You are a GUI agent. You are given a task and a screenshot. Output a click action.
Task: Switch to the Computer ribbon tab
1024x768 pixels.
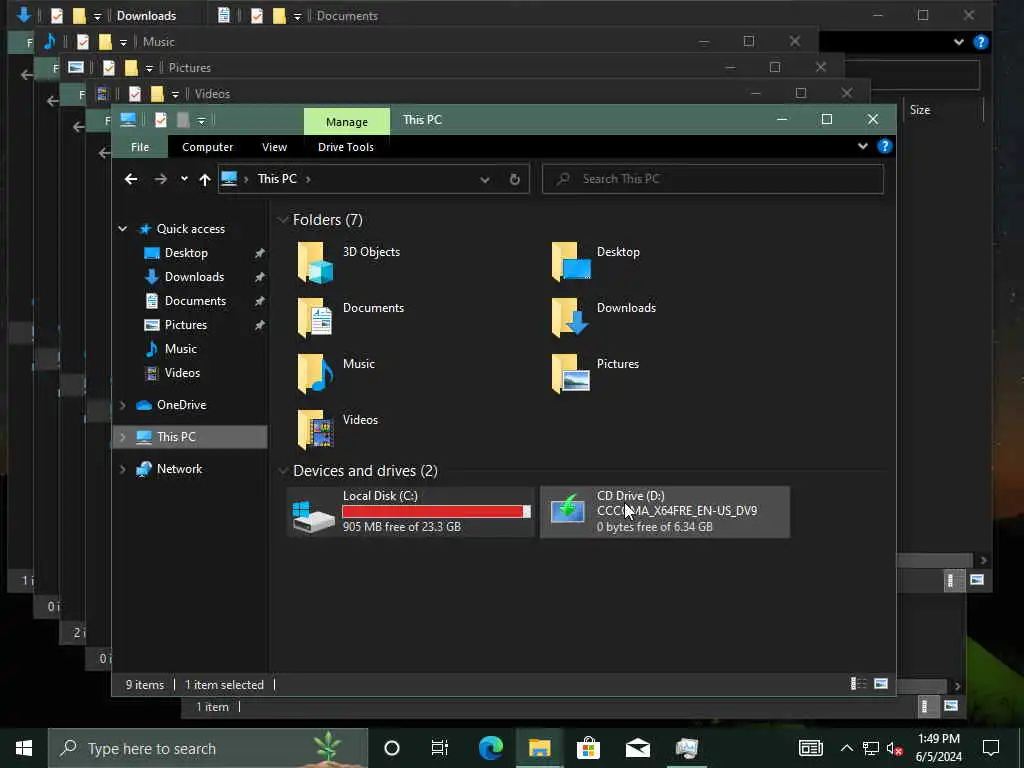(208, 147)
